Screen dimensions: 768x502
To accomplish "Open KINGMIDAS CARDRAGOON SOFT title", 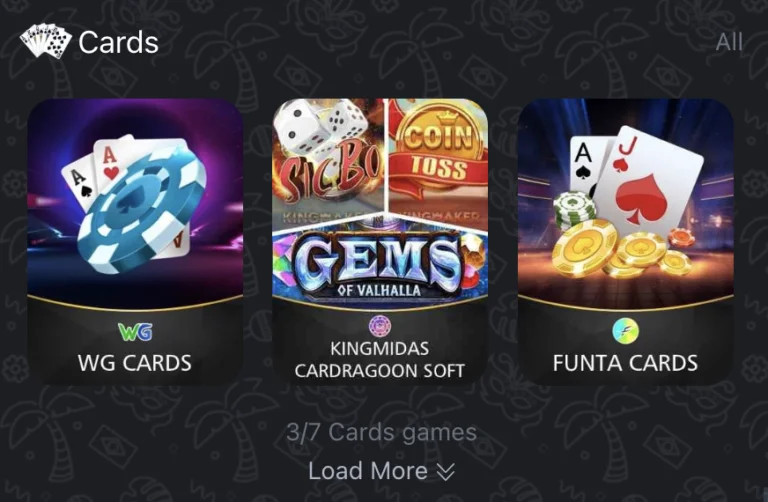I will pos(380,359).
